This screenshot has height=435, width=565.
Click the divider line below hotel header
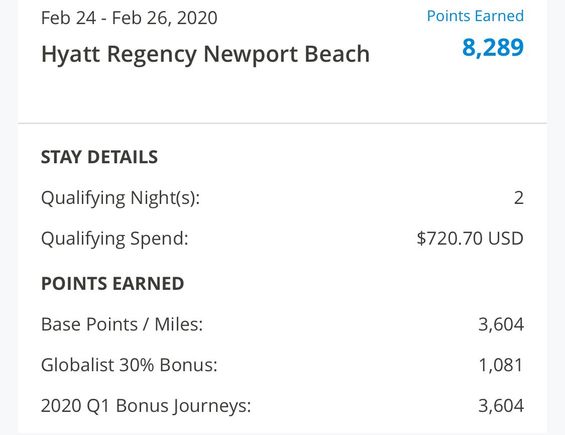(282, 123)
